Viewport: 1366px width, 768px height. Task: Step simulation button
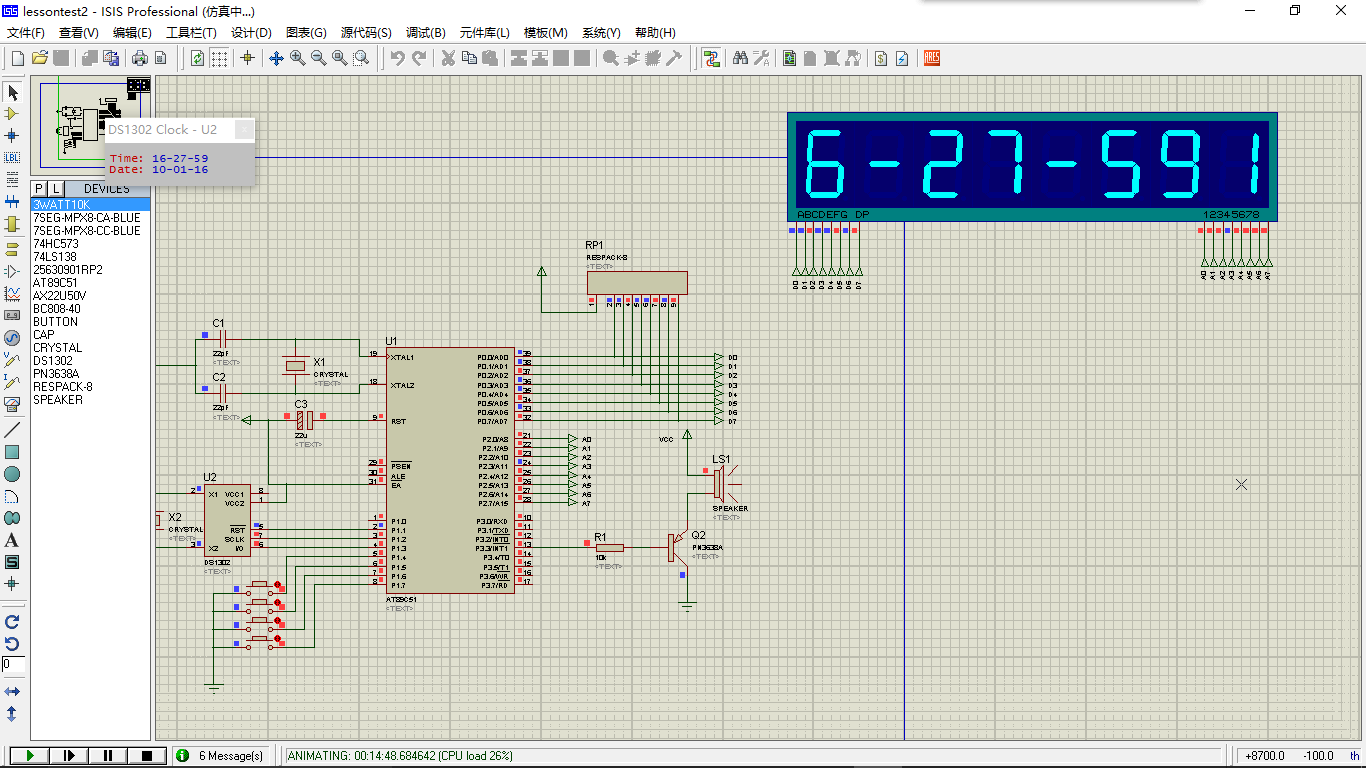coord(69,755)
